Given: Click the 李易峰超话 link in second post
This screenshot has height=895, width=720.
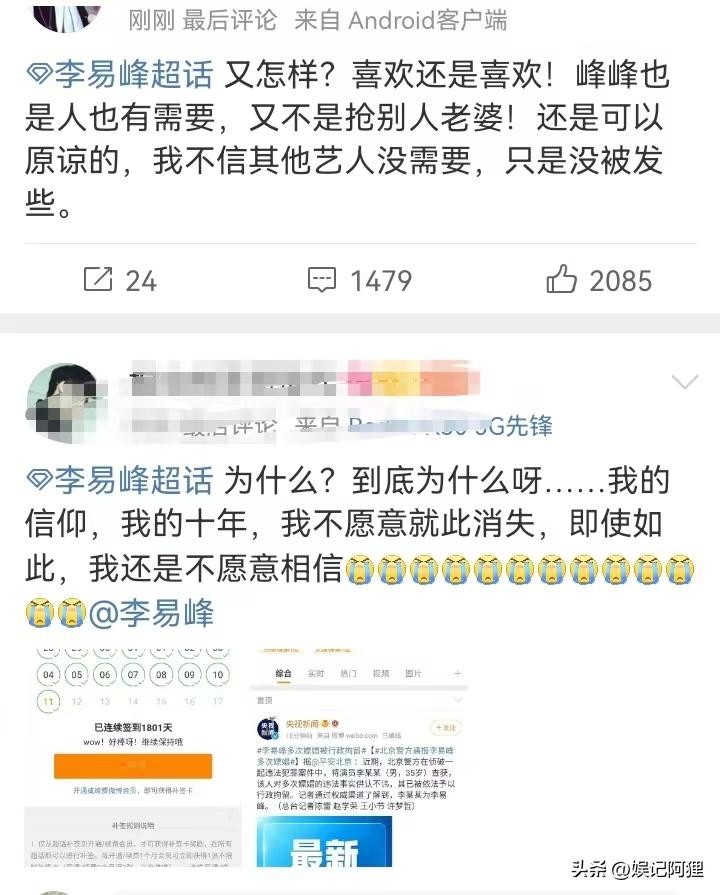Looking at the screenshot, I should [x=134, y=479].
